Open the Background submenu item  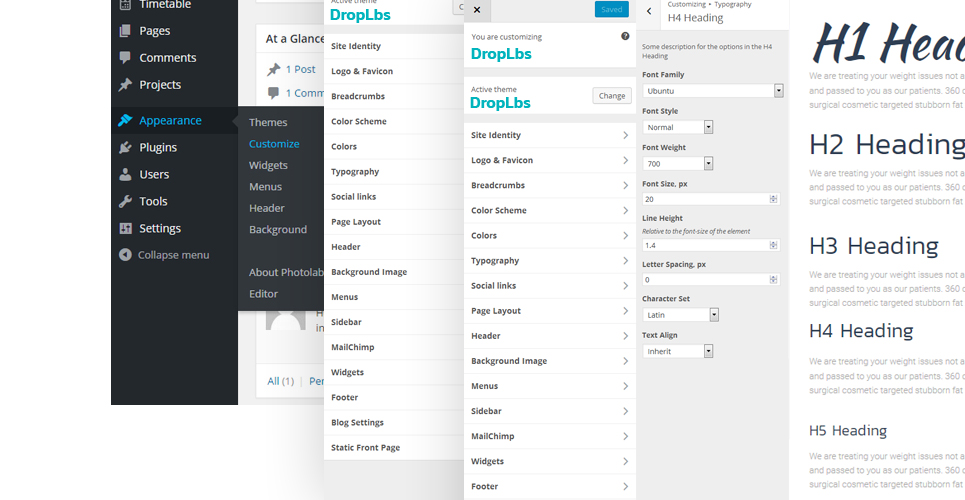[278, 230]
